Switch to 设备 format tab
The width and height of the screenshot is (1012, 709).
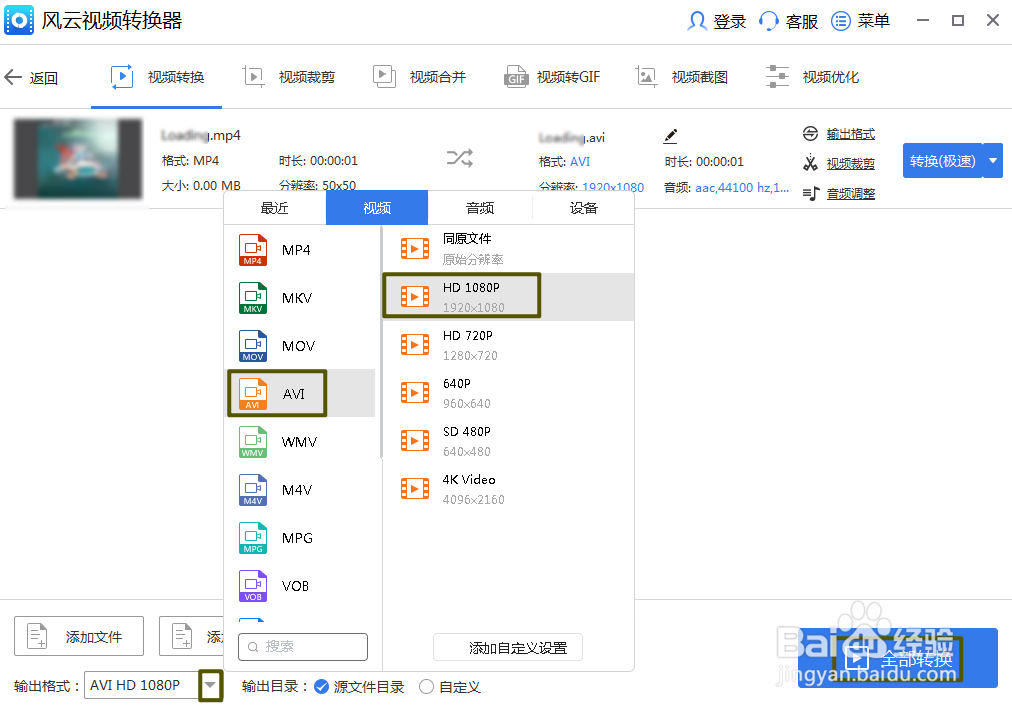pyautogui.click(x=583, y=208)
